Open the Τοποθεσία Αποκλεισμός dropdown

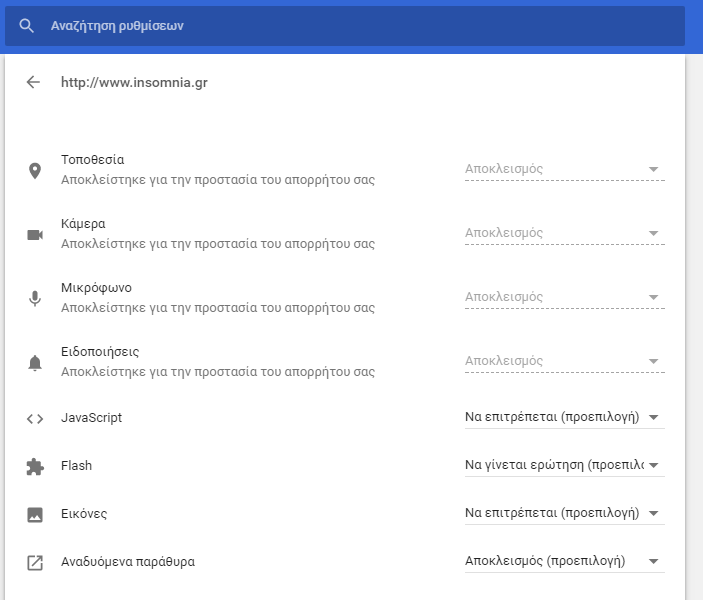[564, 170]
